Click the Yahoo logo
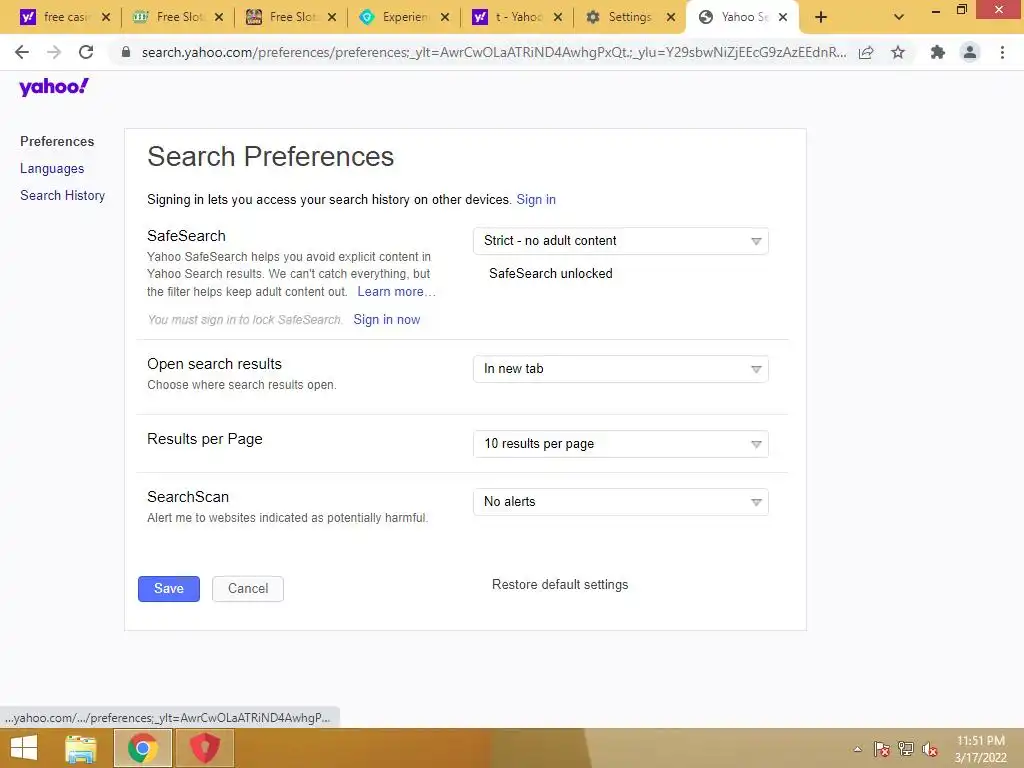Image resolution: width=1024 pixels, height=768 pixels. (x=54, y=87)
